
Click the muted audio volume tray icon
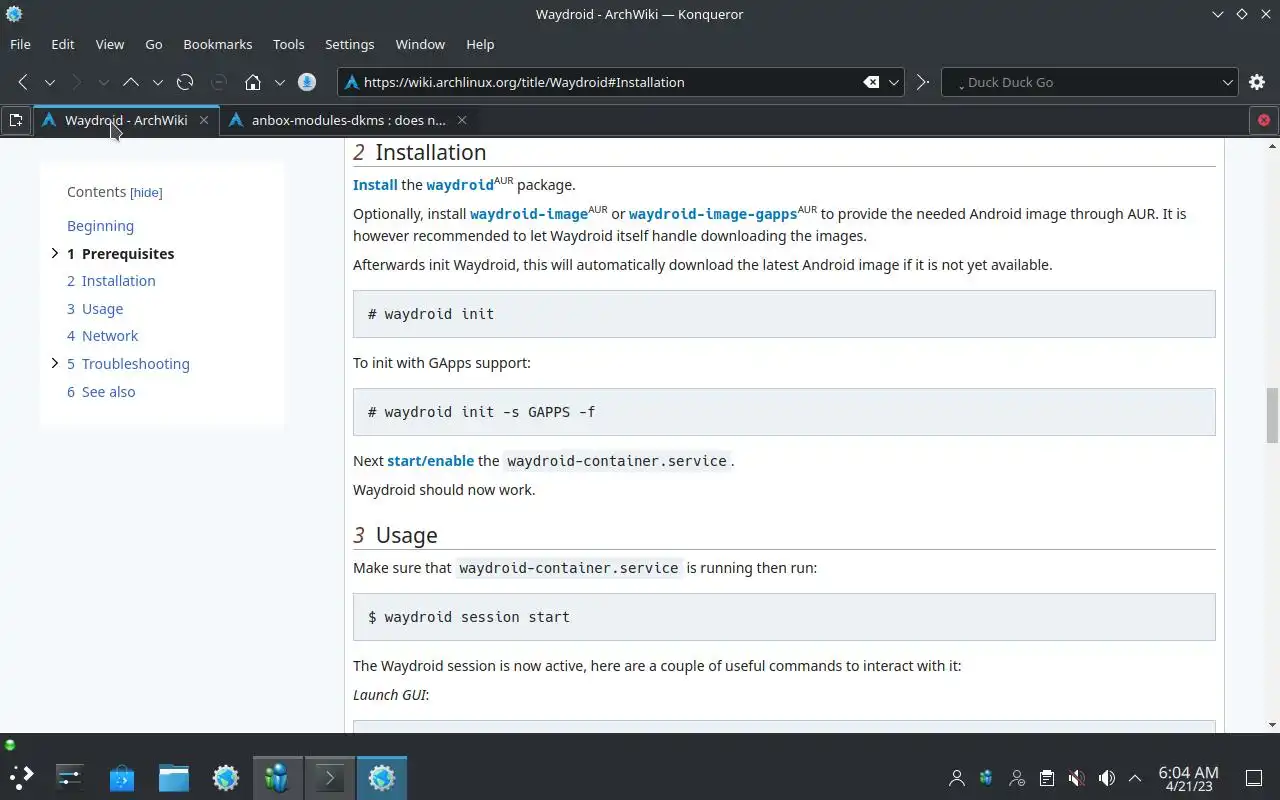click(1076, 778)
